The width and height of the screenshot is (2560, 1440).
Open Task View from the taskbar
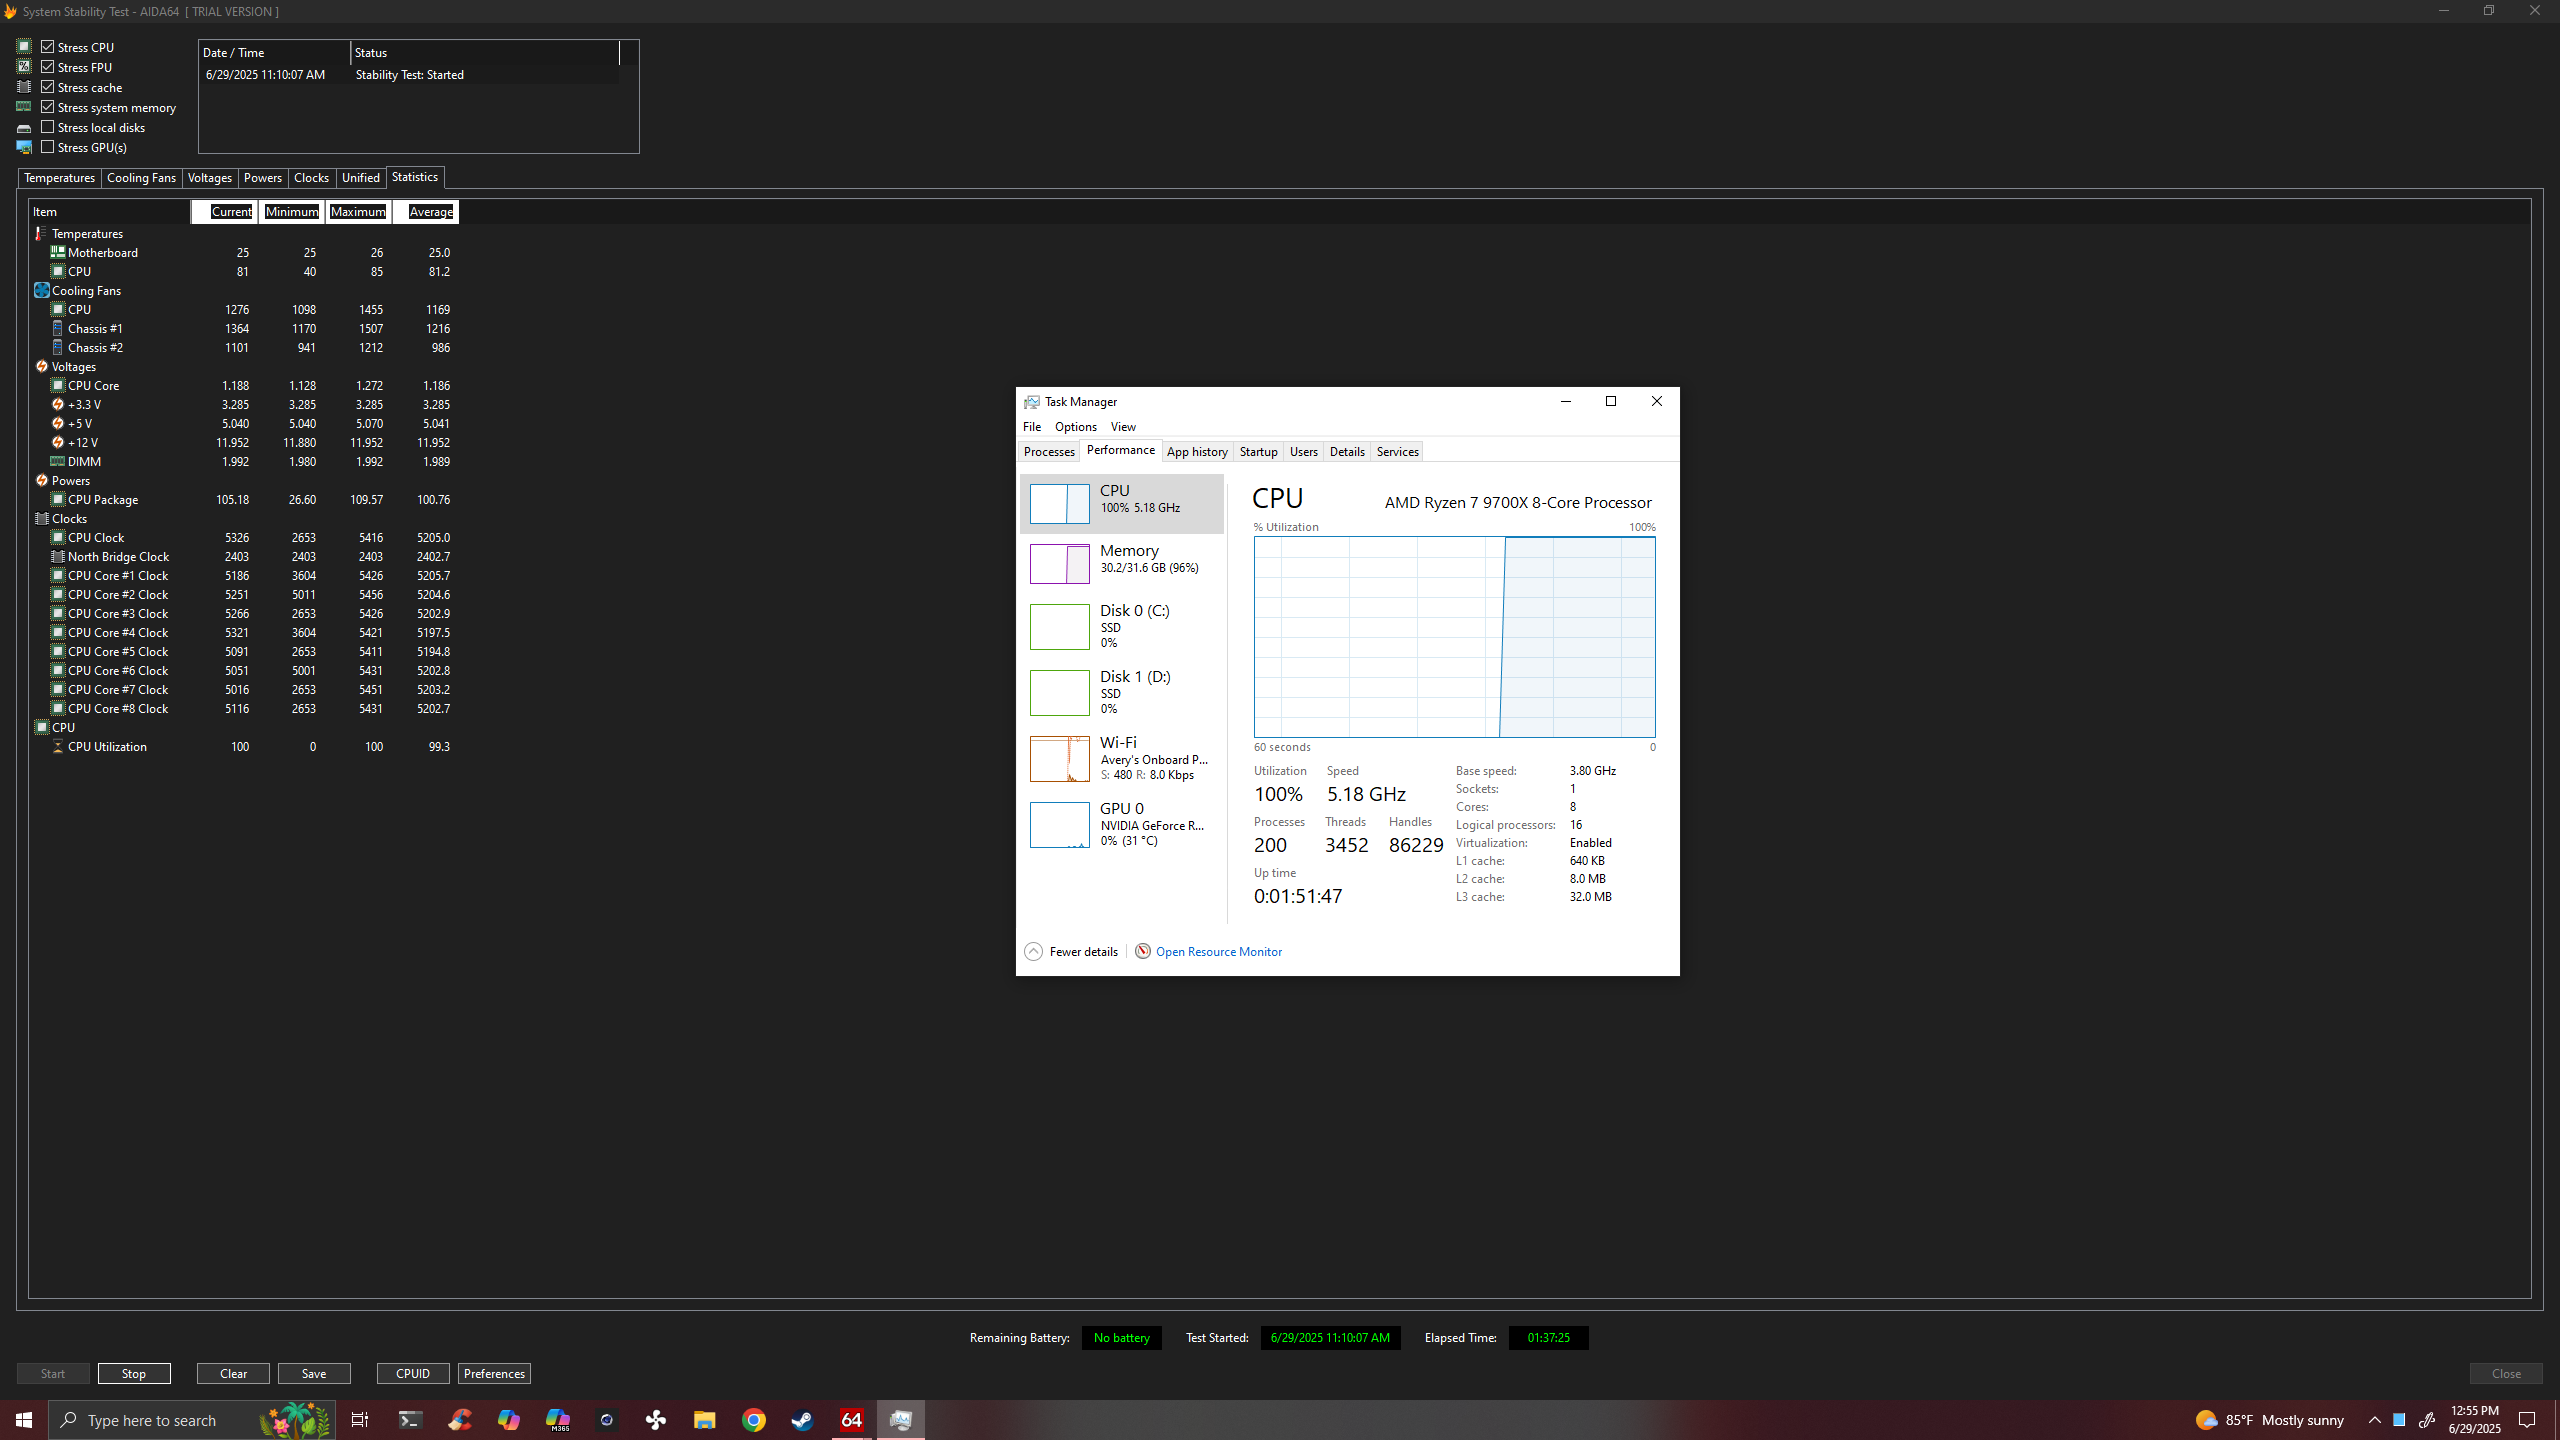[360, 1420]
